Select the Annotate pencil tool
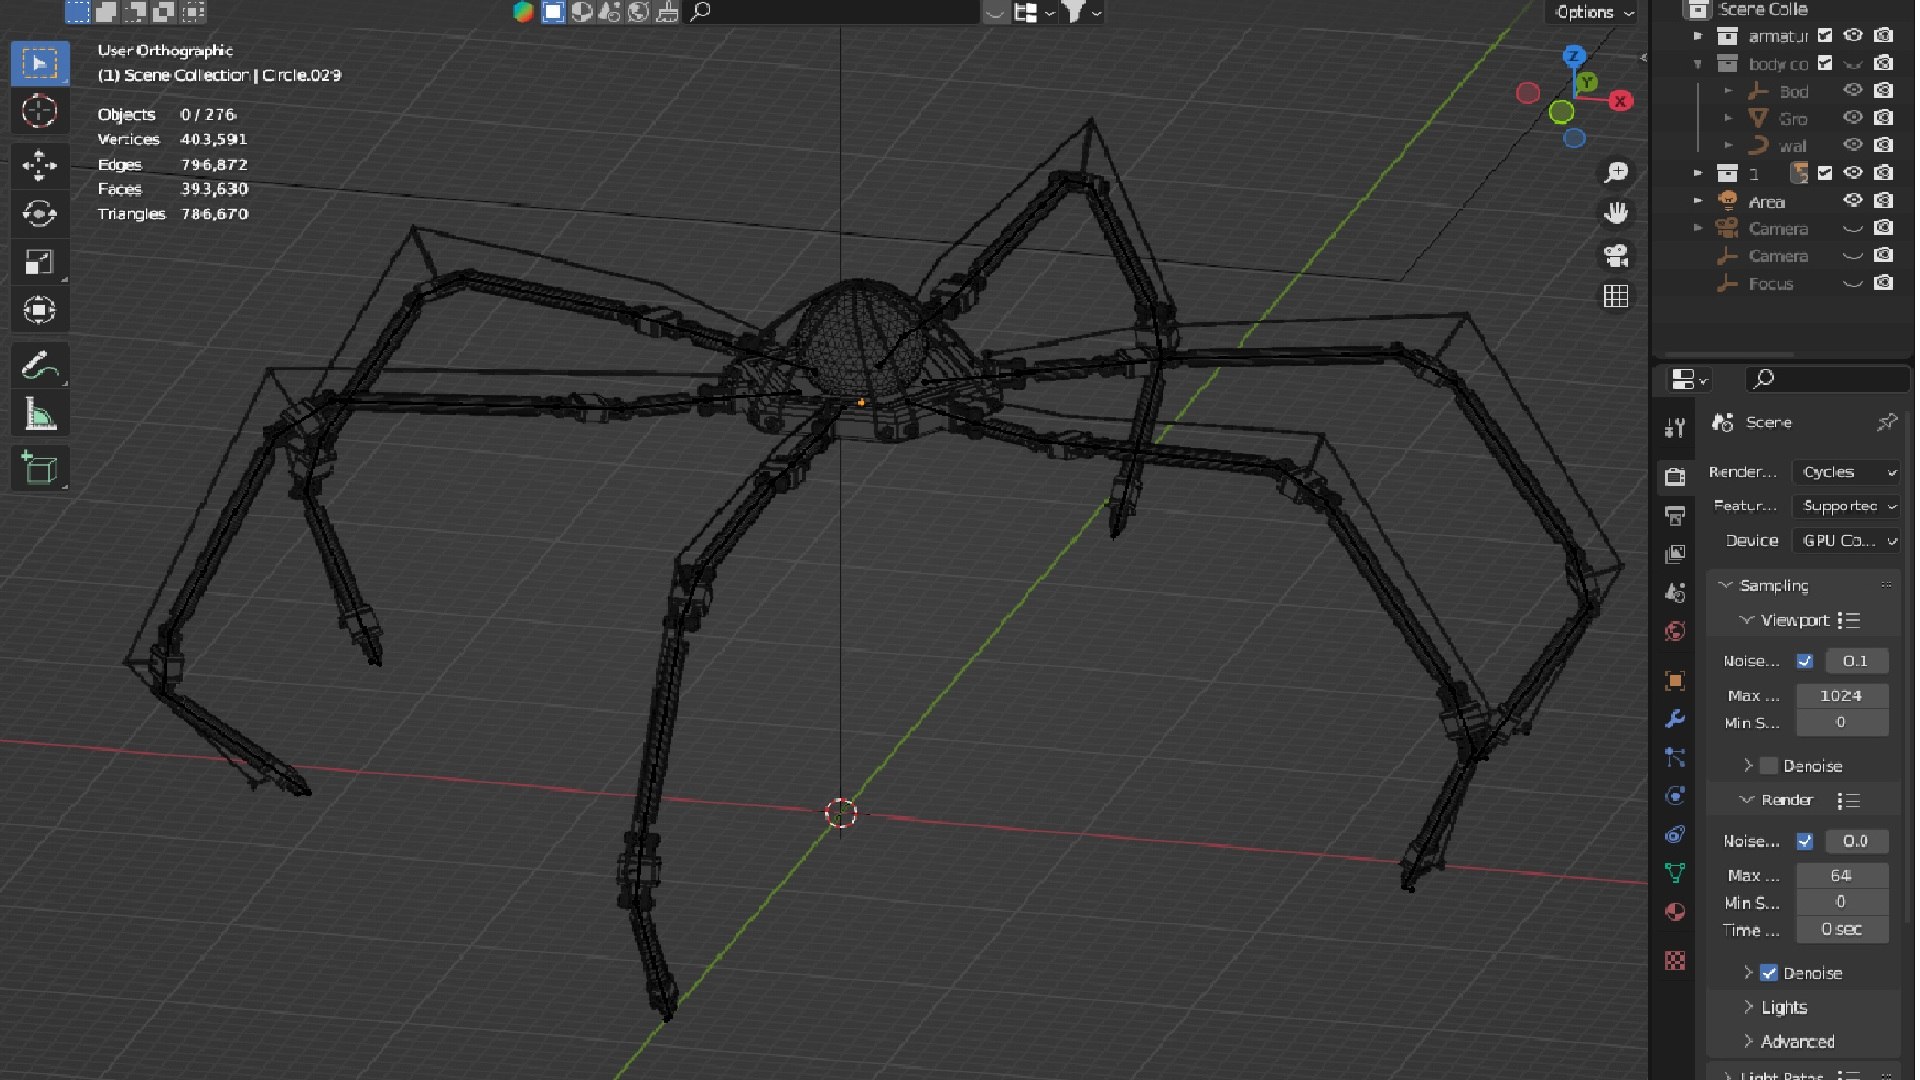 pos(40,366)
